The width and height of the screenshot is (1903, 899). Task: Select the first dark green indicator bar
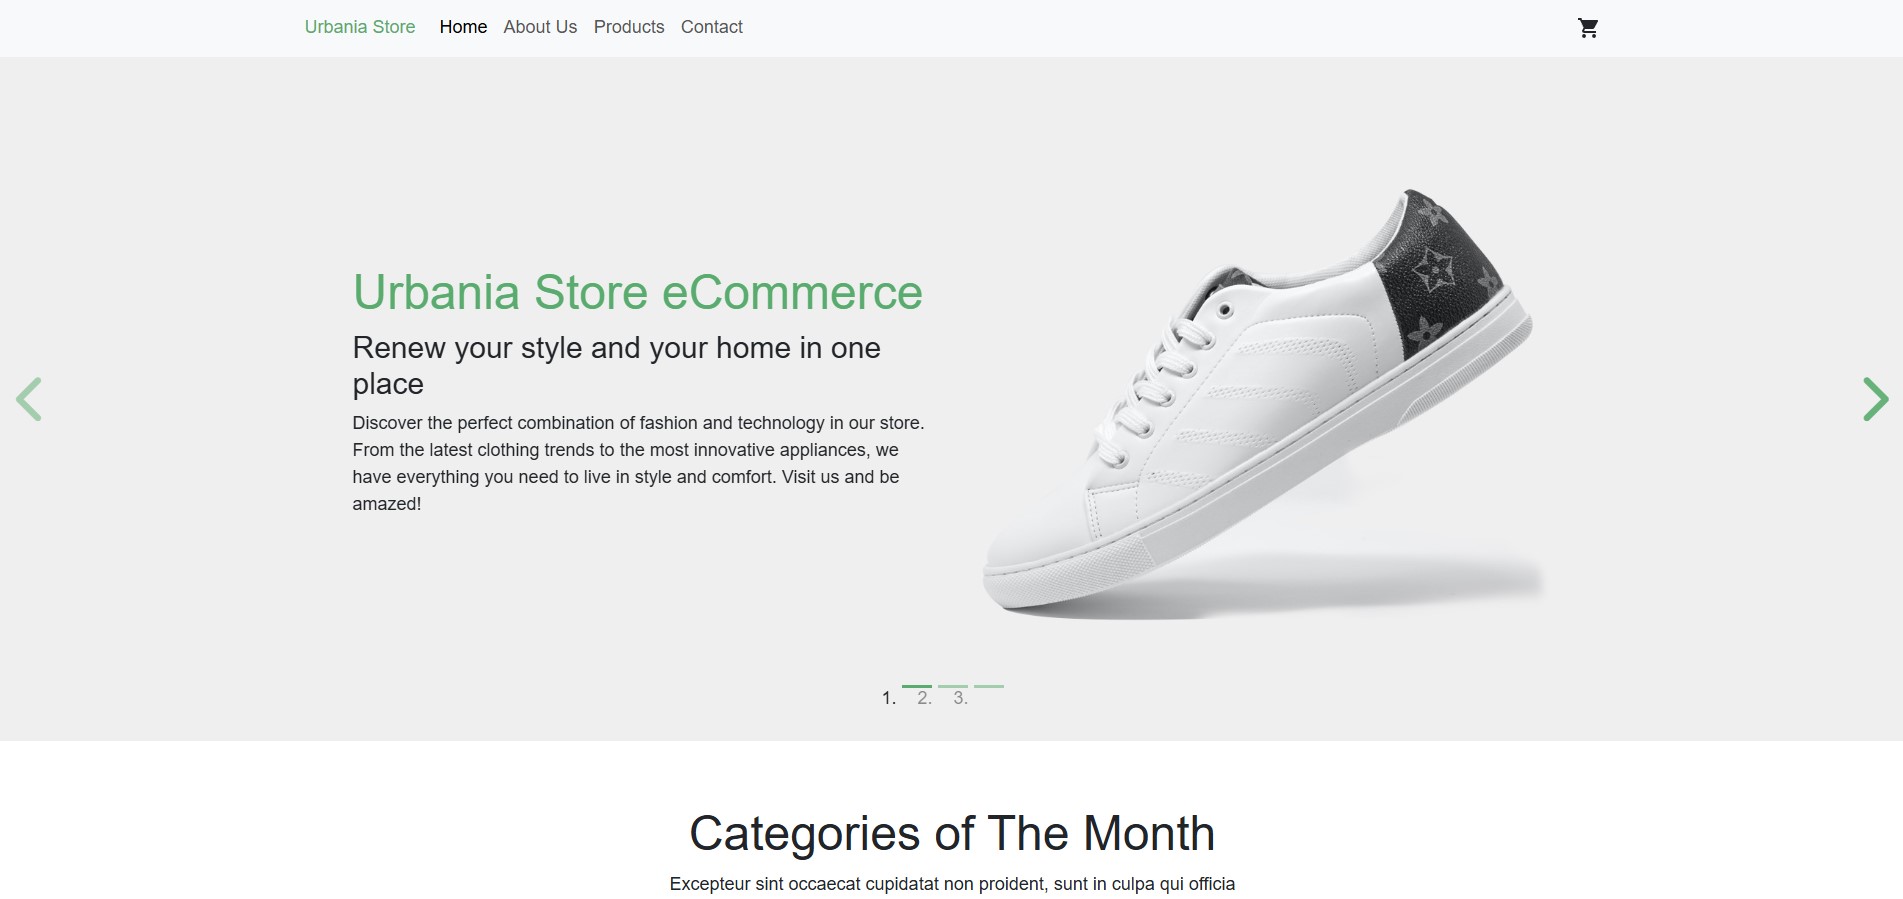tap(916, 686)
